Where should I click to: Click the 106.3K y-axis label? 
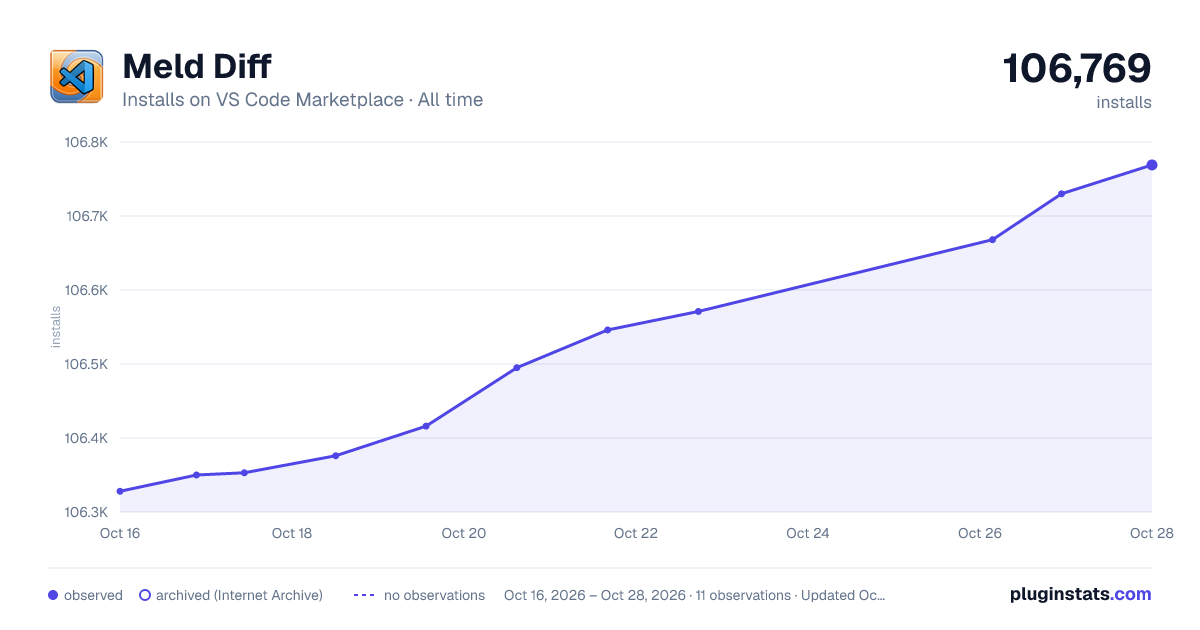[86, 512]
